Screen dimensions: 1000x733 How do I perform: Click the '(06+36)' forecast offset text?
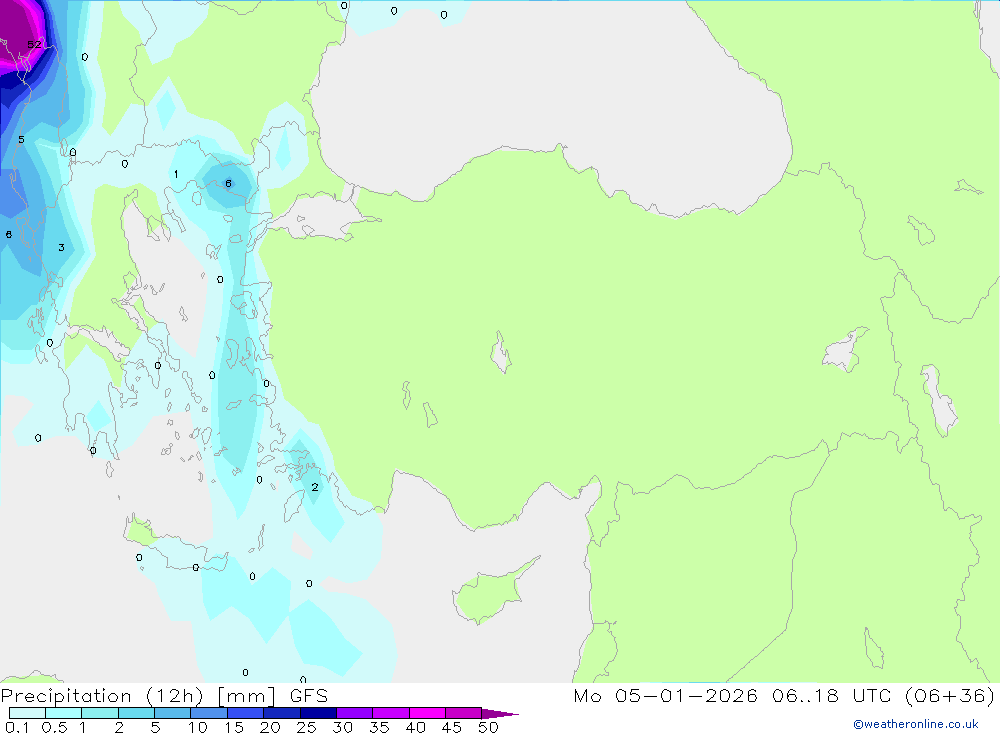(x=950, y=696)
